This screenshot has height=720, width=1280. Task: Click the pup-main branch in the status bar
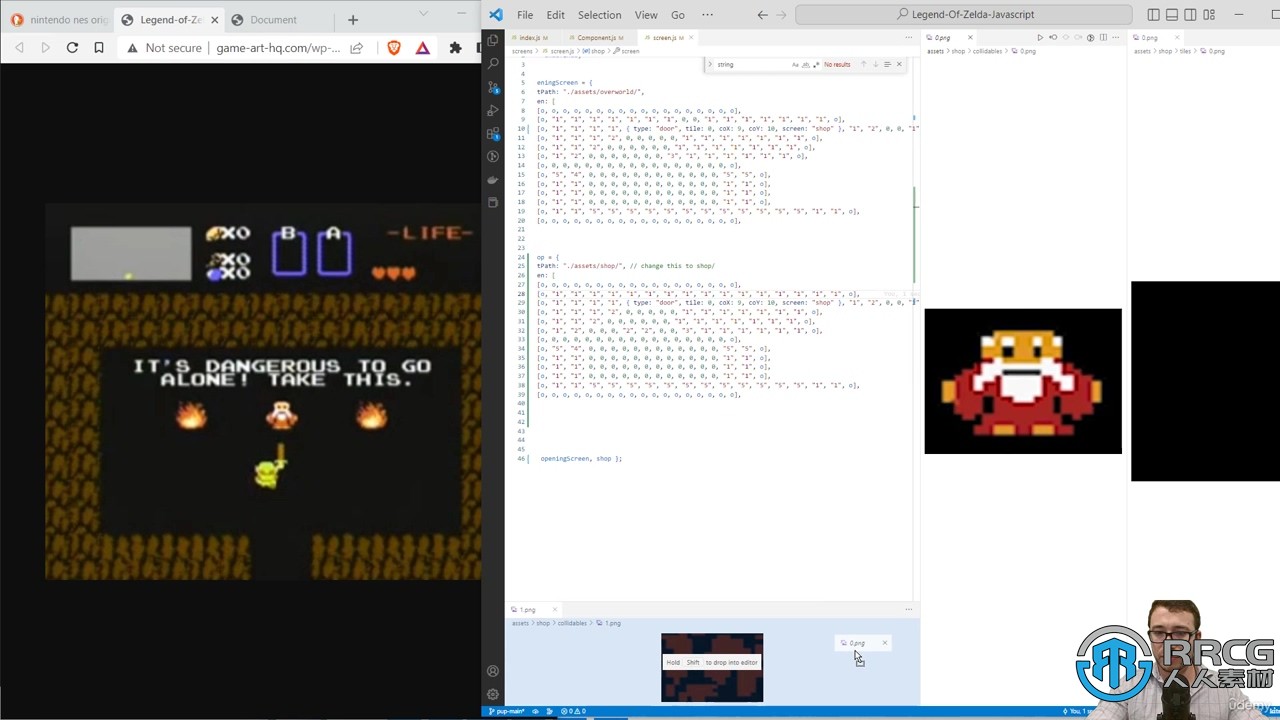pyautogui.click(x=506, y=711)
